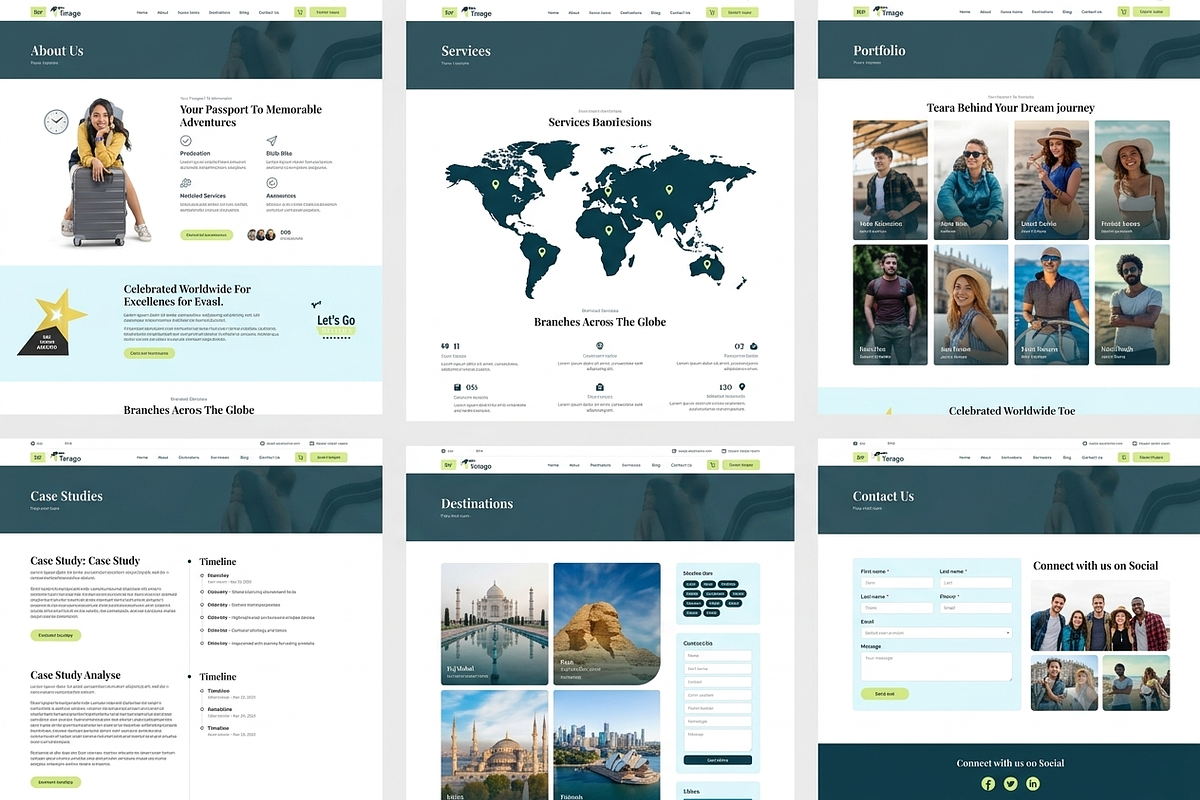1200x800 pixels.
Task: Click the checkmark circle icon on About Us
Action: (186, 141)
